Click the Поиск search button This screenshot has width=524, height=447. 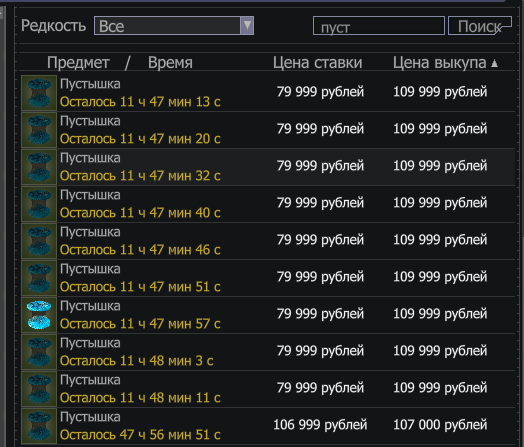click(480, 26)
